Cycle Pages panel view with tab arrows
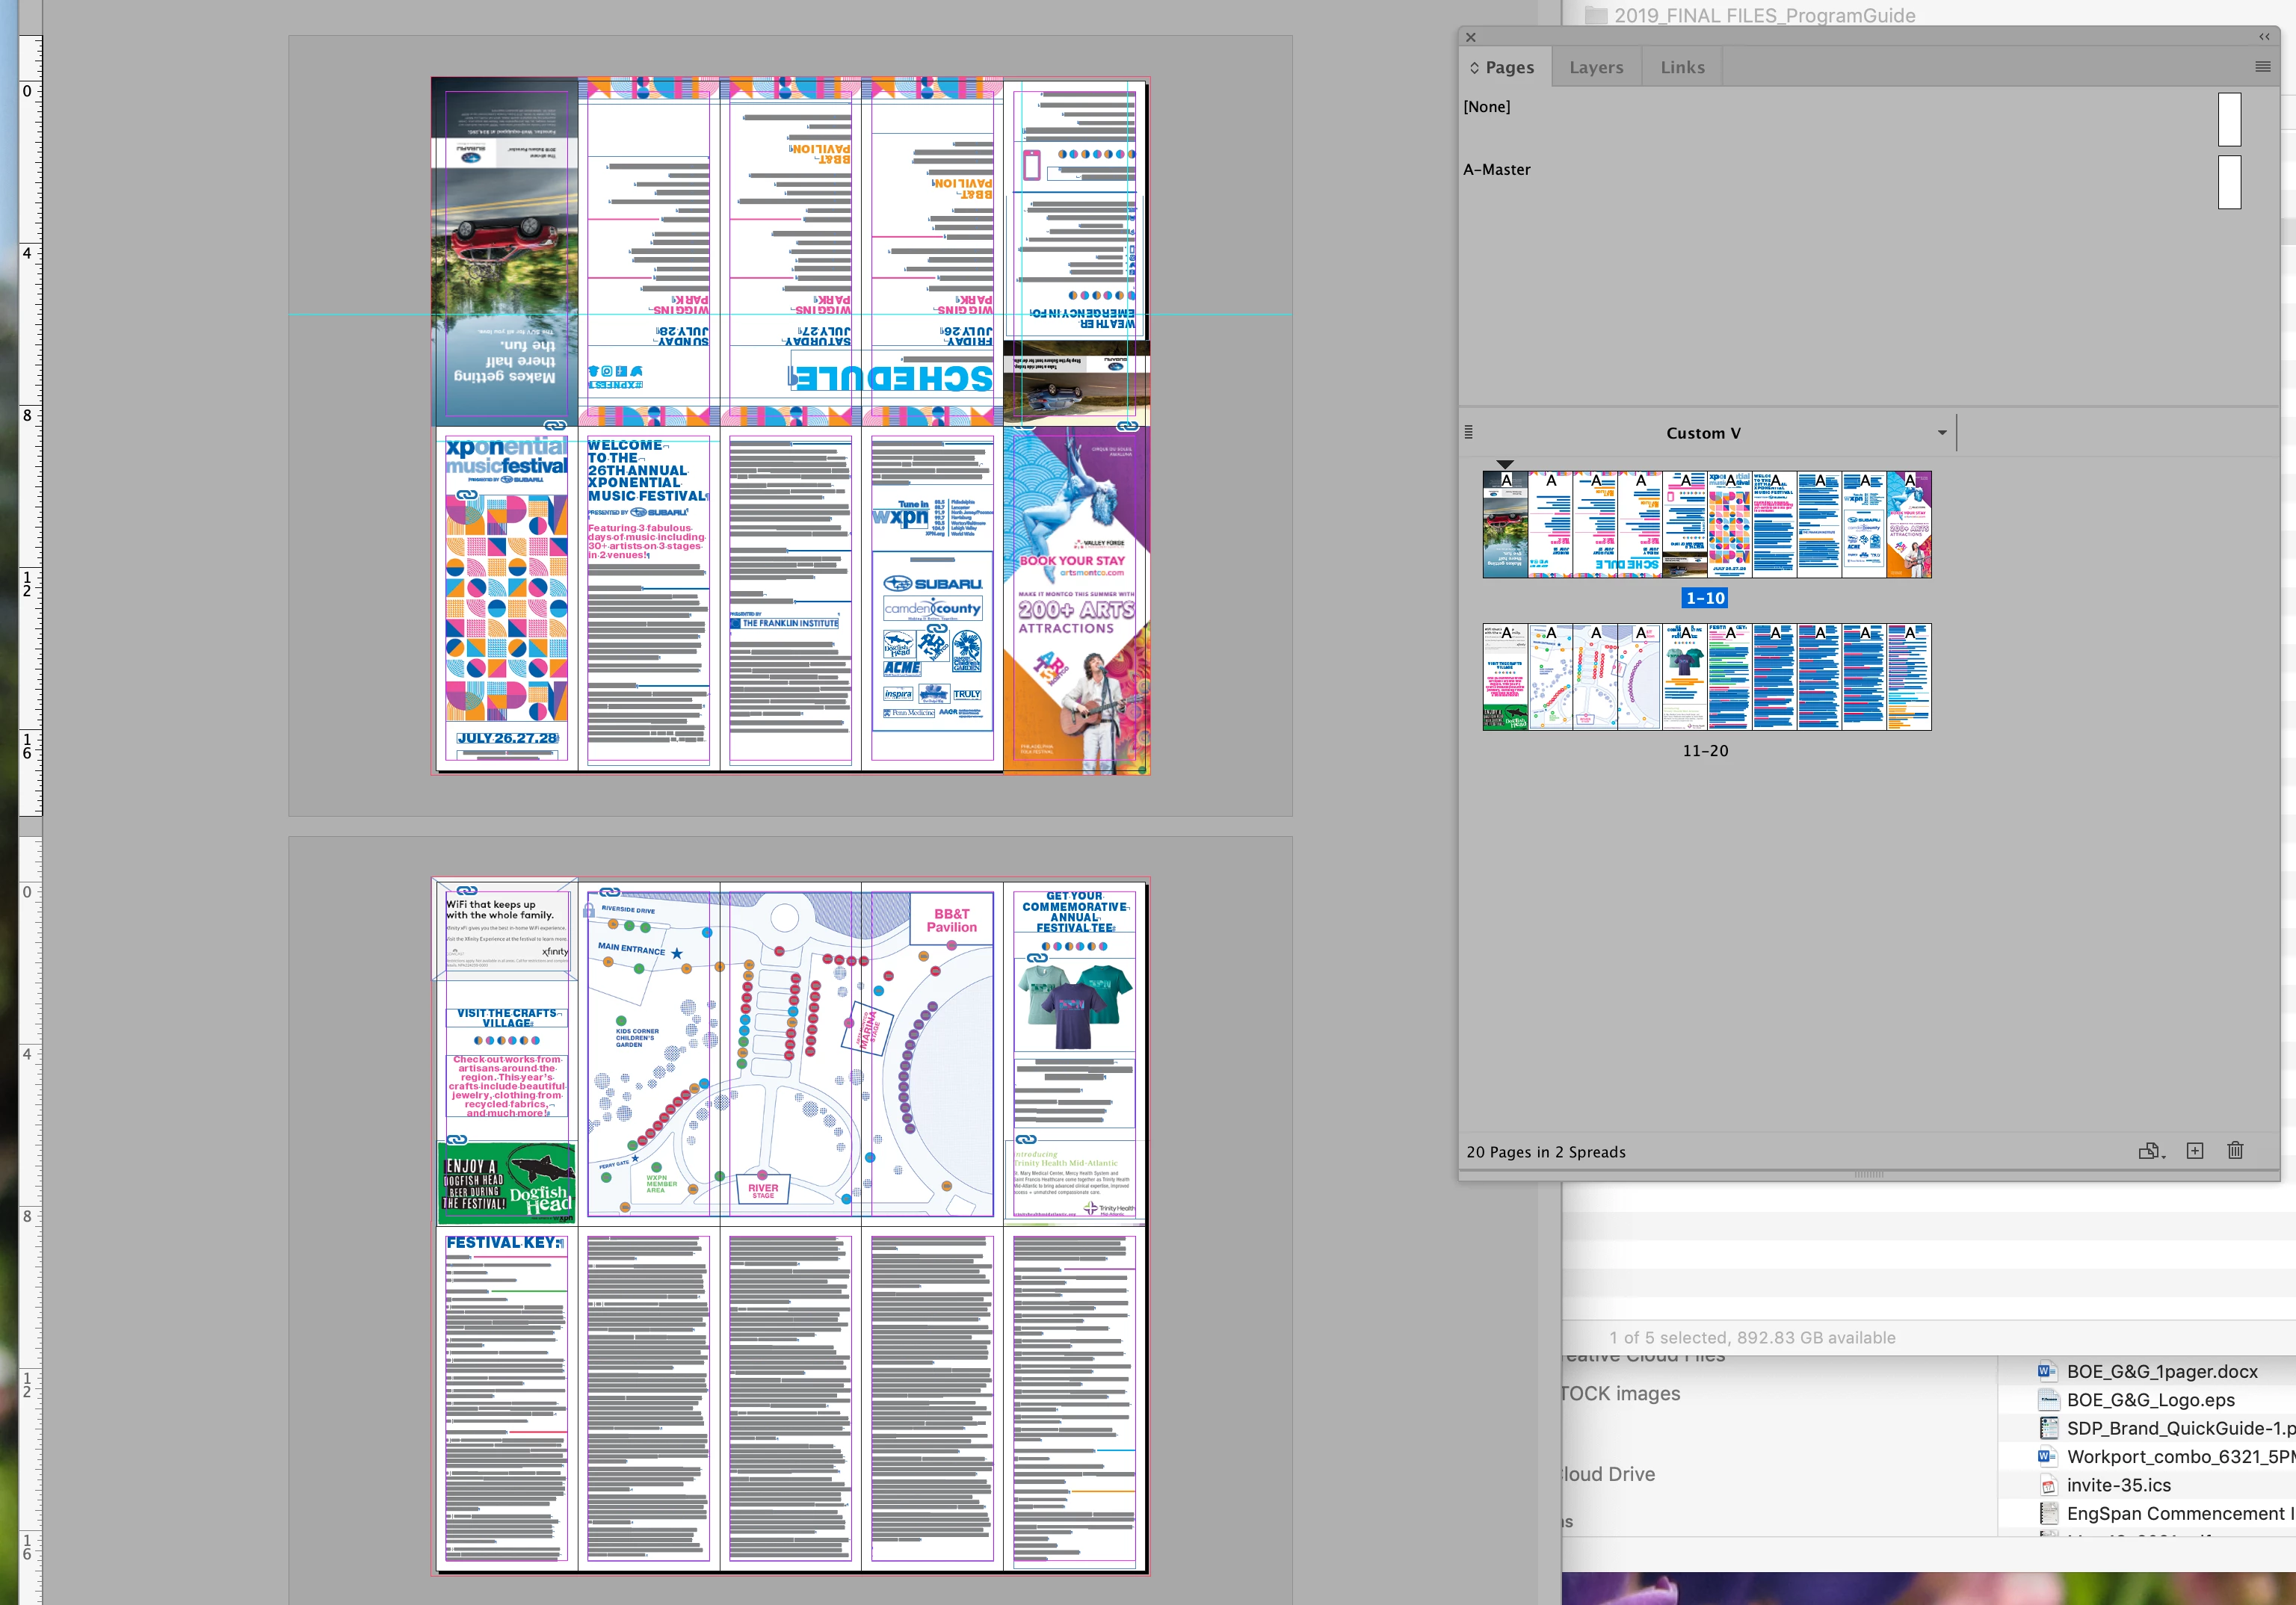This screenshot has width=2296, height=1605. click(1474, 68)
